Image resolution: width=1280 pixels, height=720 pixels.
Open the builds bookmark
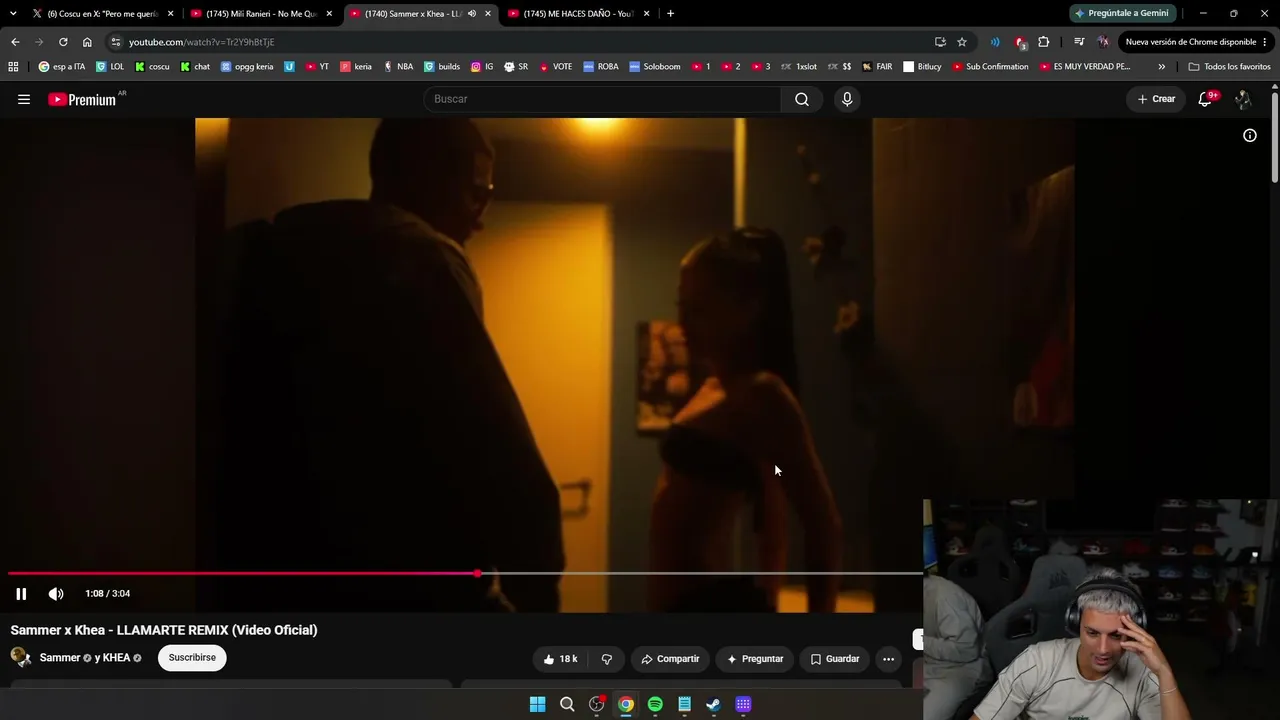coord(442,67)
